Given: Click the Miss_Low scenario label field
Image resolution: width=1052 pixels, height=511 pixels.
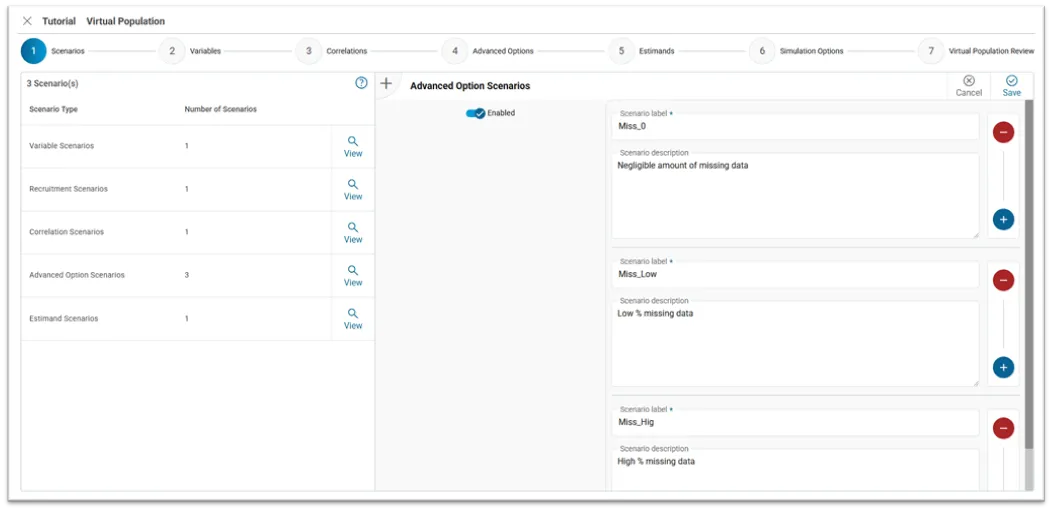Looking at the screenshot, I should tap(795, 274).
